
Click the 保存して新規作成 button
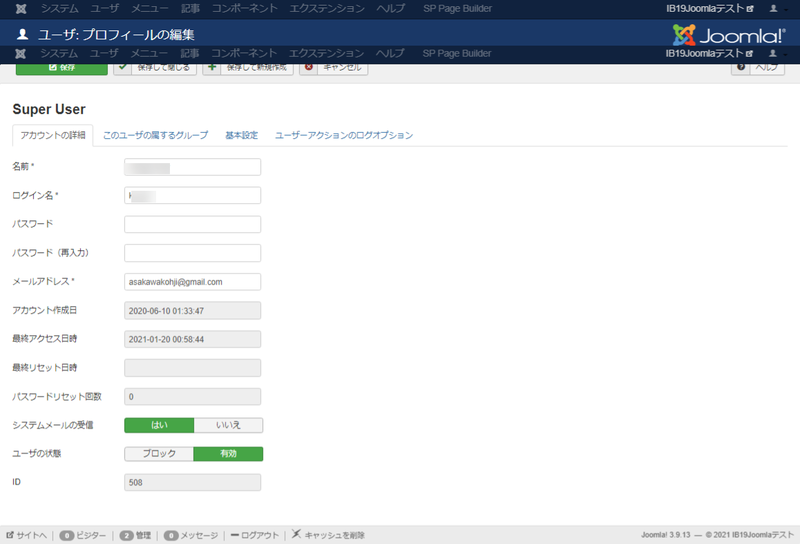tap(248, 68)
